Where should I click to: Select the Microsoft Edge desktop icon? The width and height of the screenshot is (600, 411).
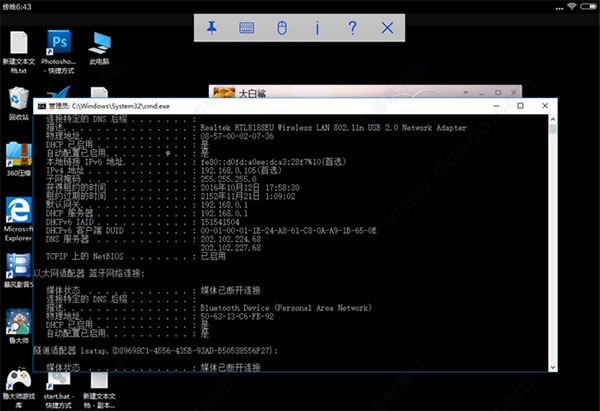click(x=19, y=219)
